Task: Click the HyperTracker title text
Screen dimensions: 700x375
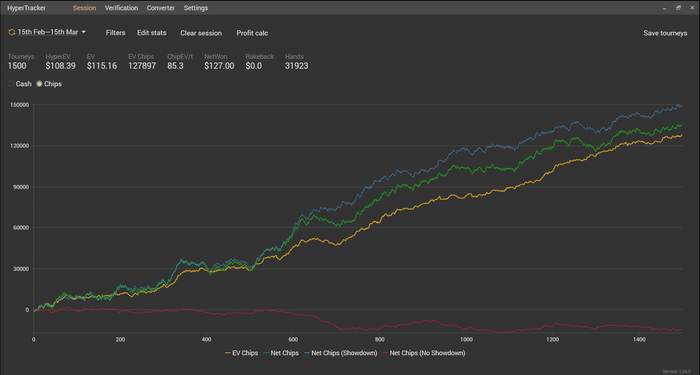Action: [x=26, y=8]
